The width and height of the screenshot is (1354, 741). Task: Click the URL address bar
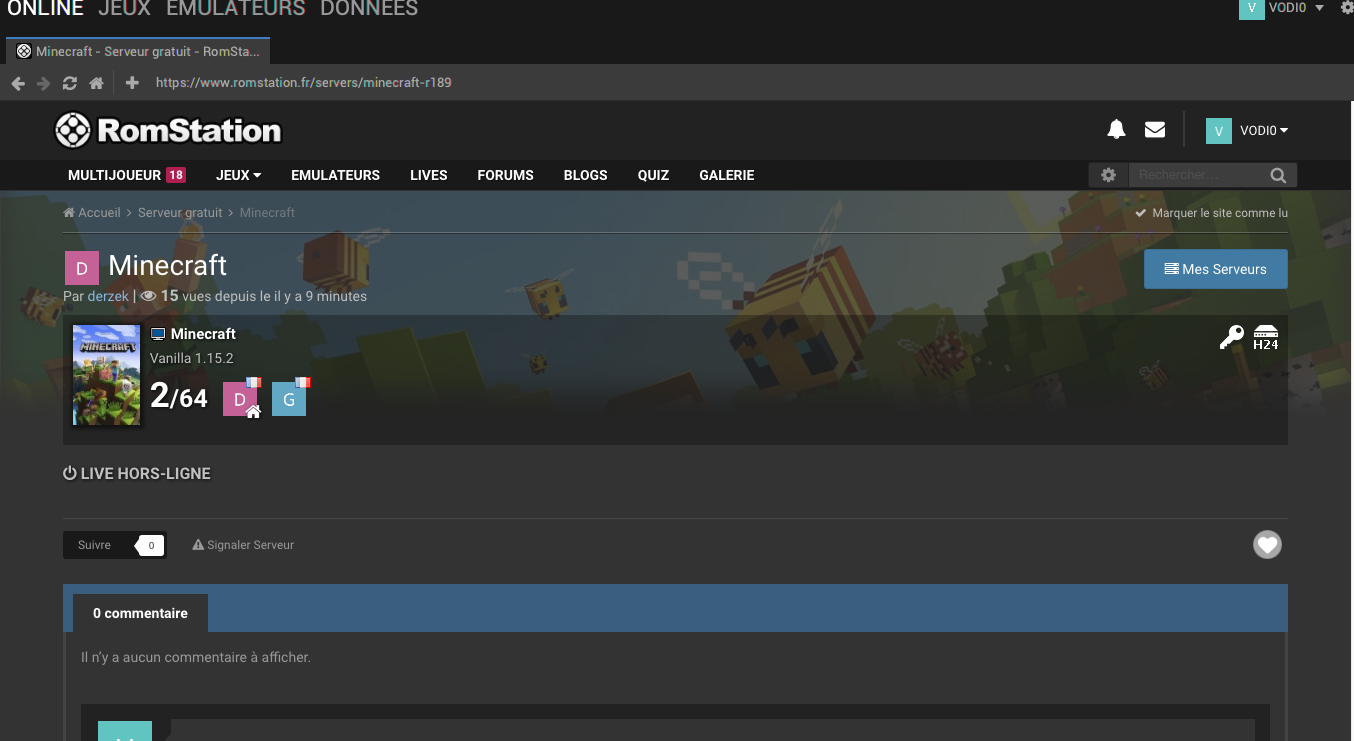click(303, 83)
